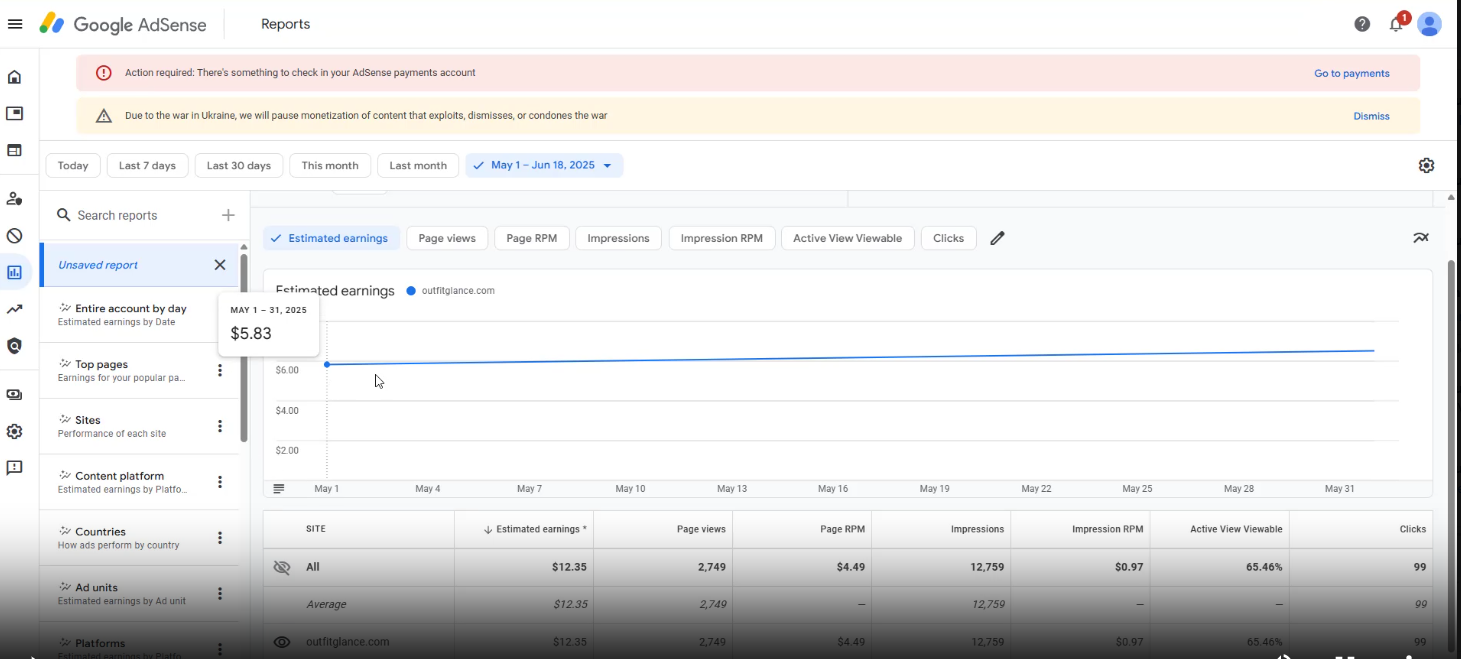
Task: Sort by Estimated earnings column
Action: coord(534,529)
